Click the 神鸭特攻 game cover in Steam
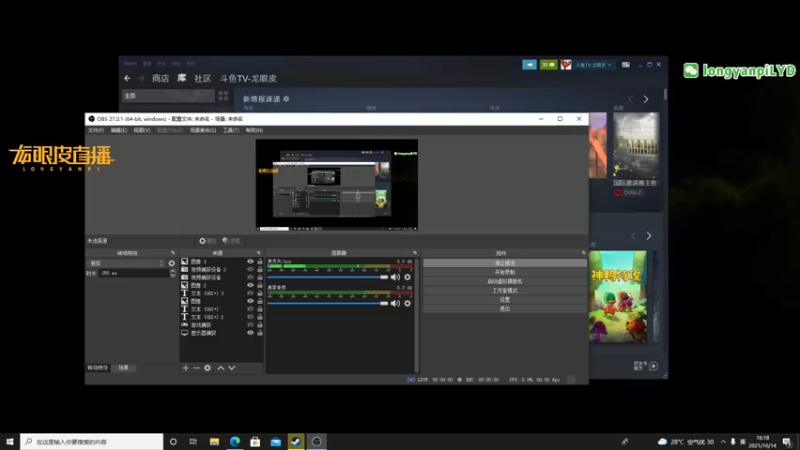Screen dimensions: 800x450 click(618, 296)
